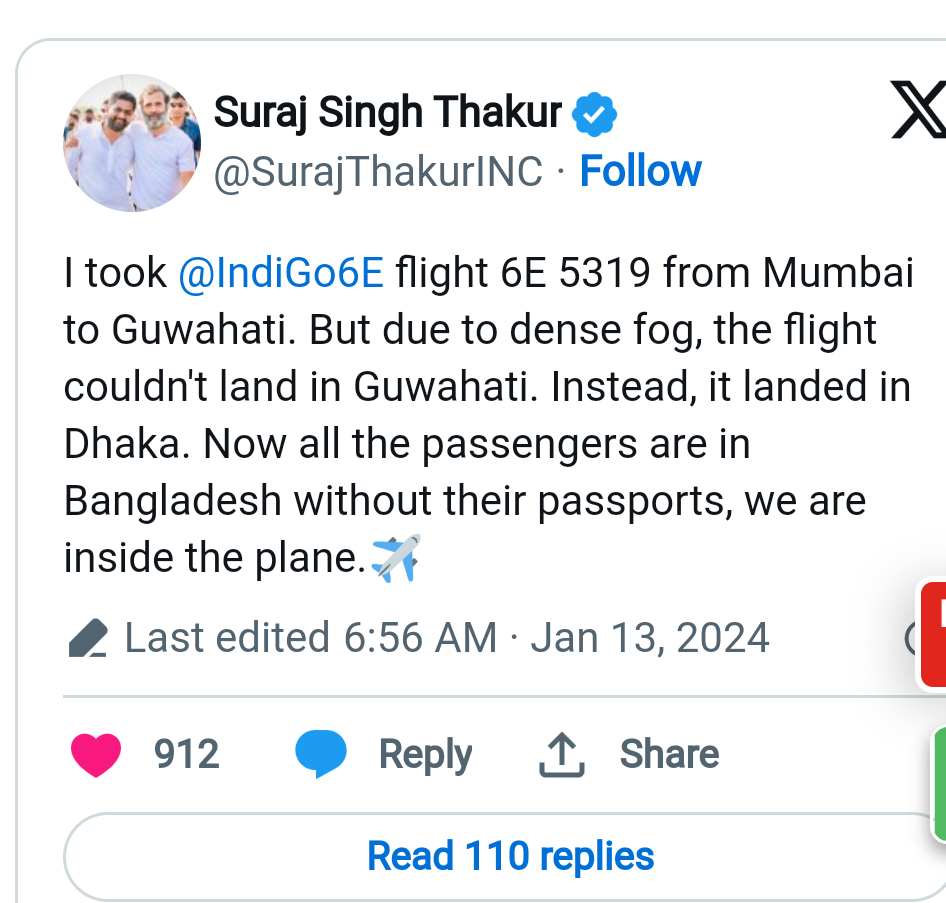Click the author name Suraj Singh Thakur
This screenshot has width=946, height=903.
pyautogui.click(x=387, y=114)
